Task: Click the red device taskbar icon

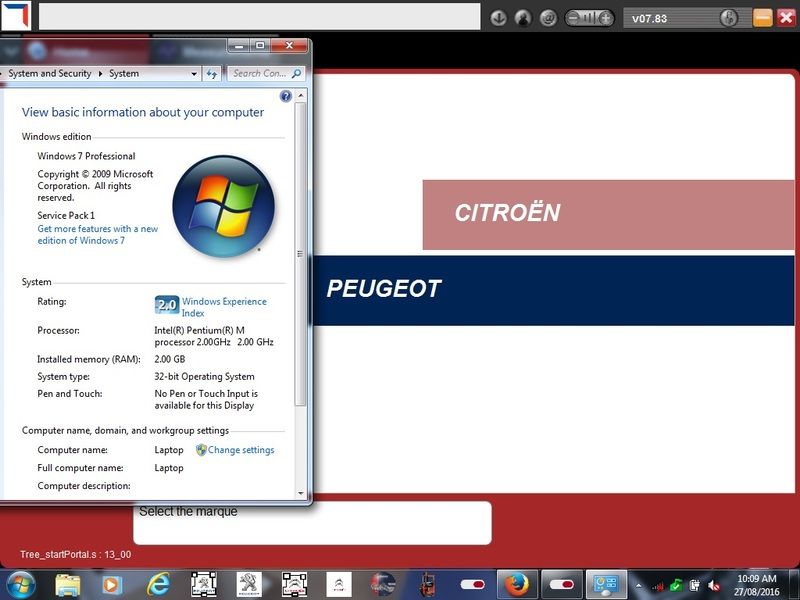Action: 428,585
